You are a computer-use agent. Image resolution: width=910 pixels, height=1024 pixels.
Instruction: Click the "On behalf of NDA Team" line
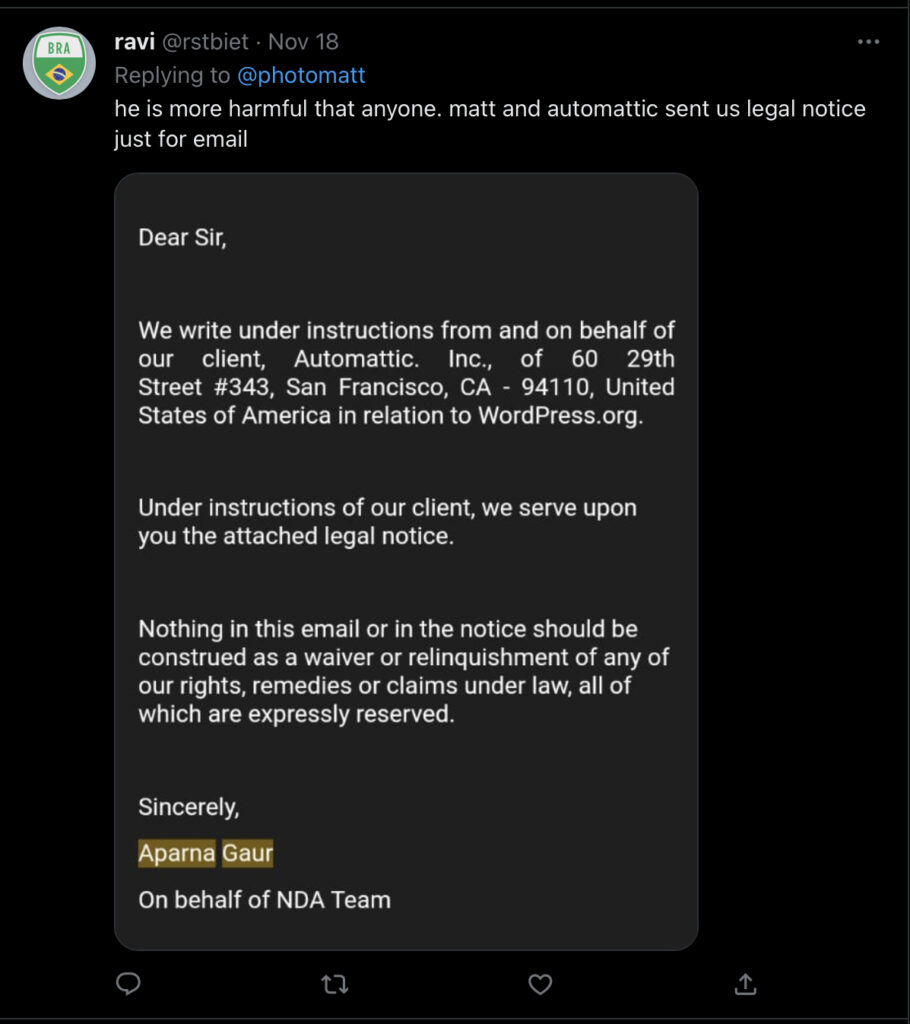(x=264, y=899)
